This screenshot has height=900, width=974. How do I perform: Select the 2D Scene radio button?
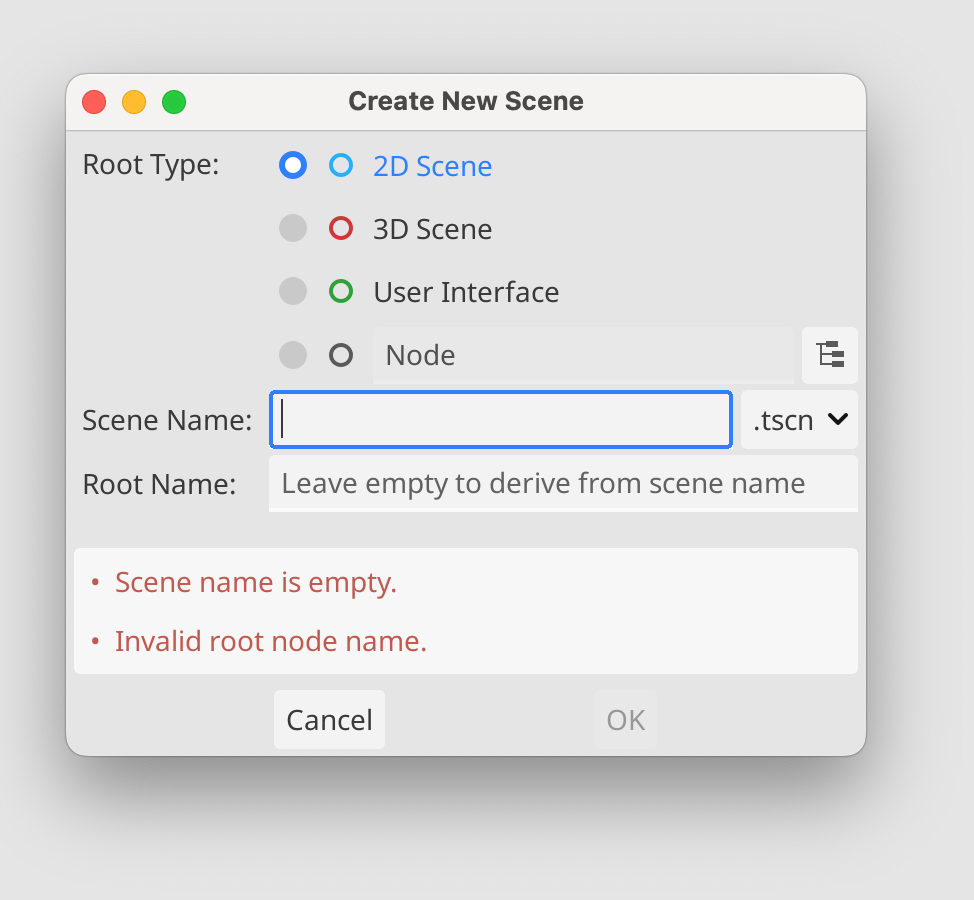(x=293, y=165)
